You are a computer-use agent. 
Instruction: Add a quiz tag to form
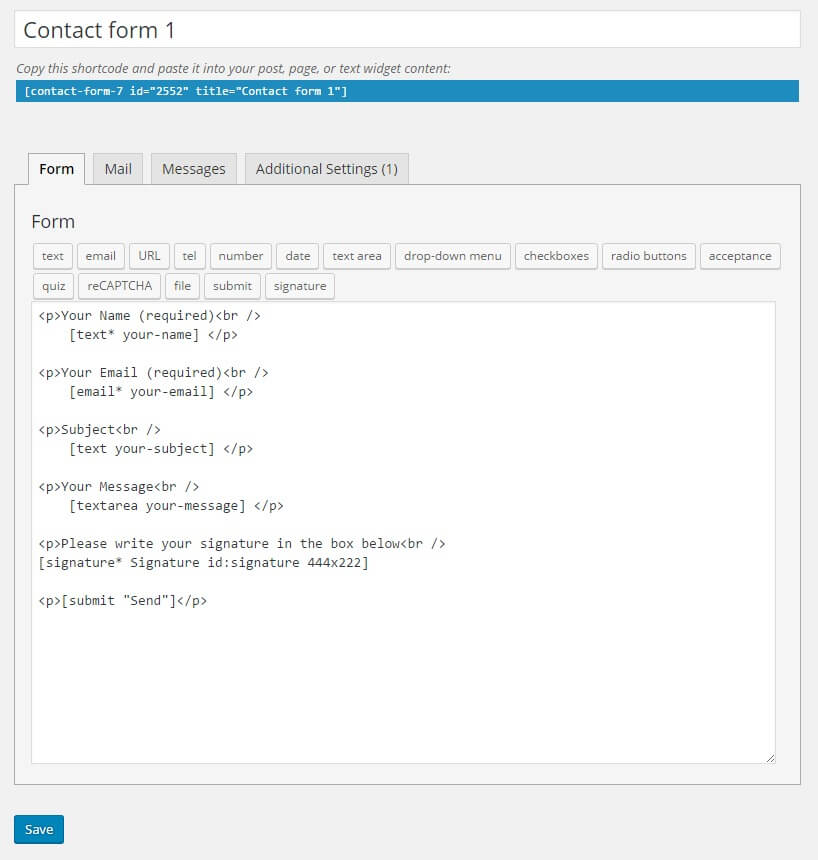pos(53,286)
